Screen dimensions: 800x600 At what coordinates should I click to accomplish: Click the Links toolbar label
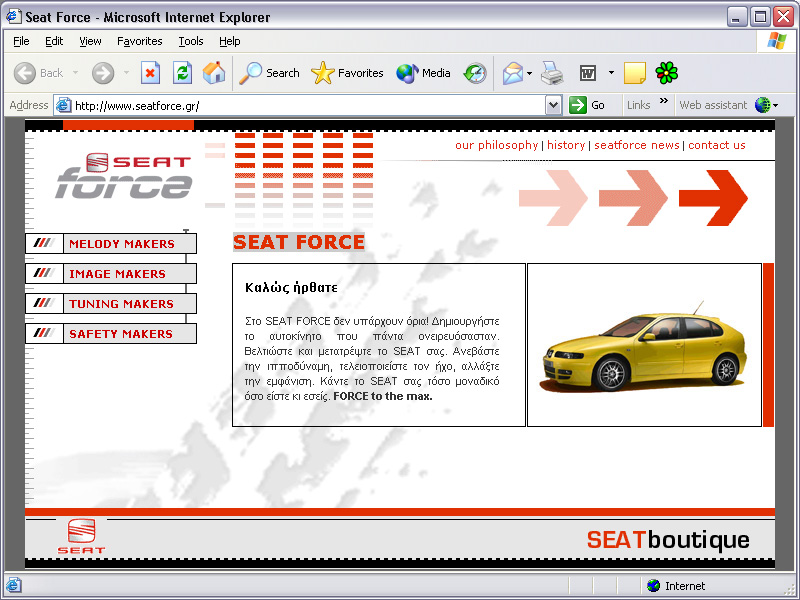click(x=638, y=105)
